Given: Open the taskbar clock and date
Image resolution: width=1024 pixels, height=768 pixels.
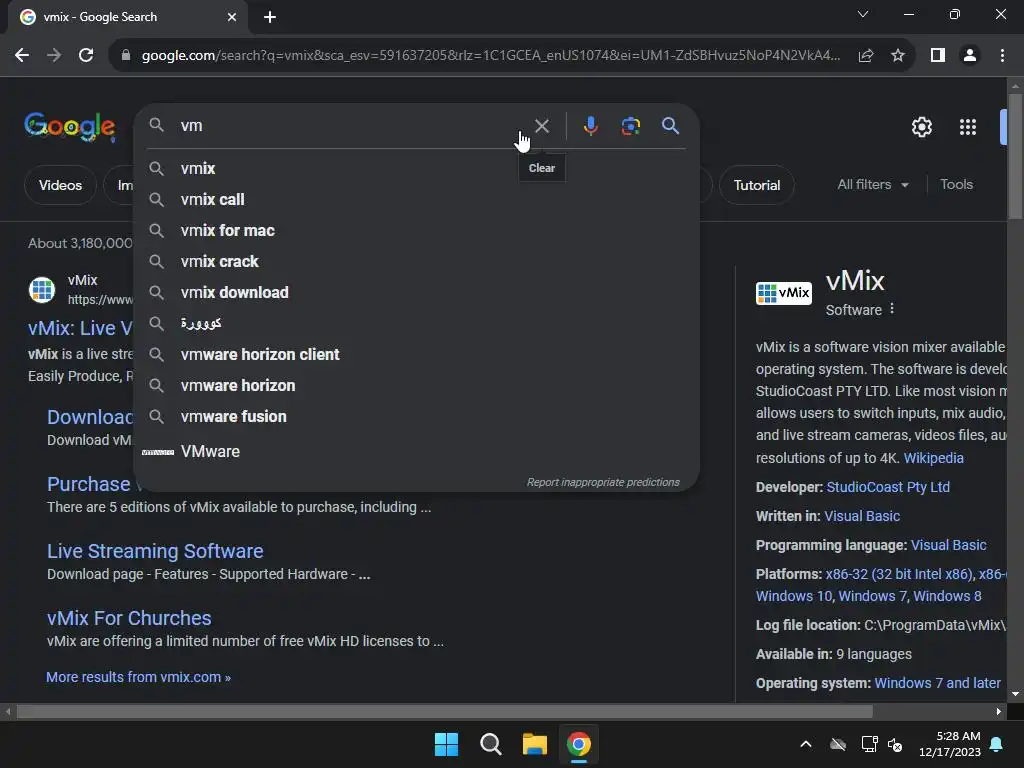Looking at the screenshot, I should (949, 744).
